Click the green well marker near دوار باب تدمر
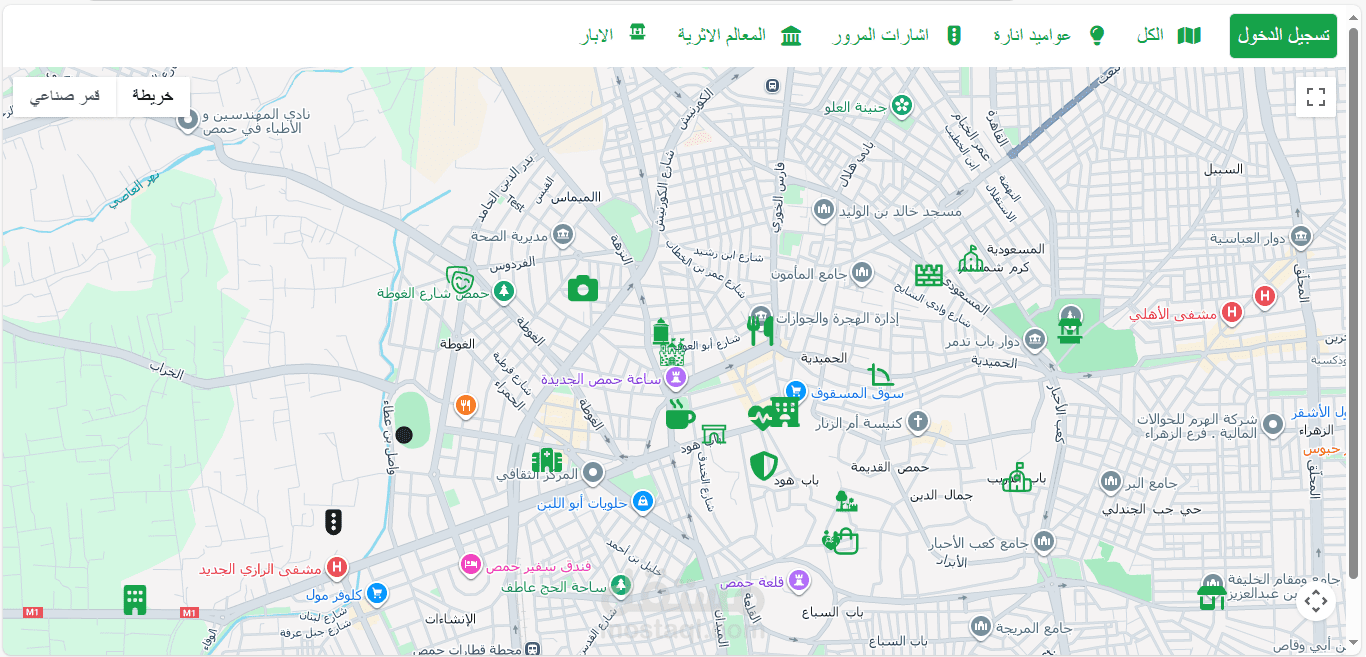The height and width of the screenshot is (657, 1366). (1071, 330)
